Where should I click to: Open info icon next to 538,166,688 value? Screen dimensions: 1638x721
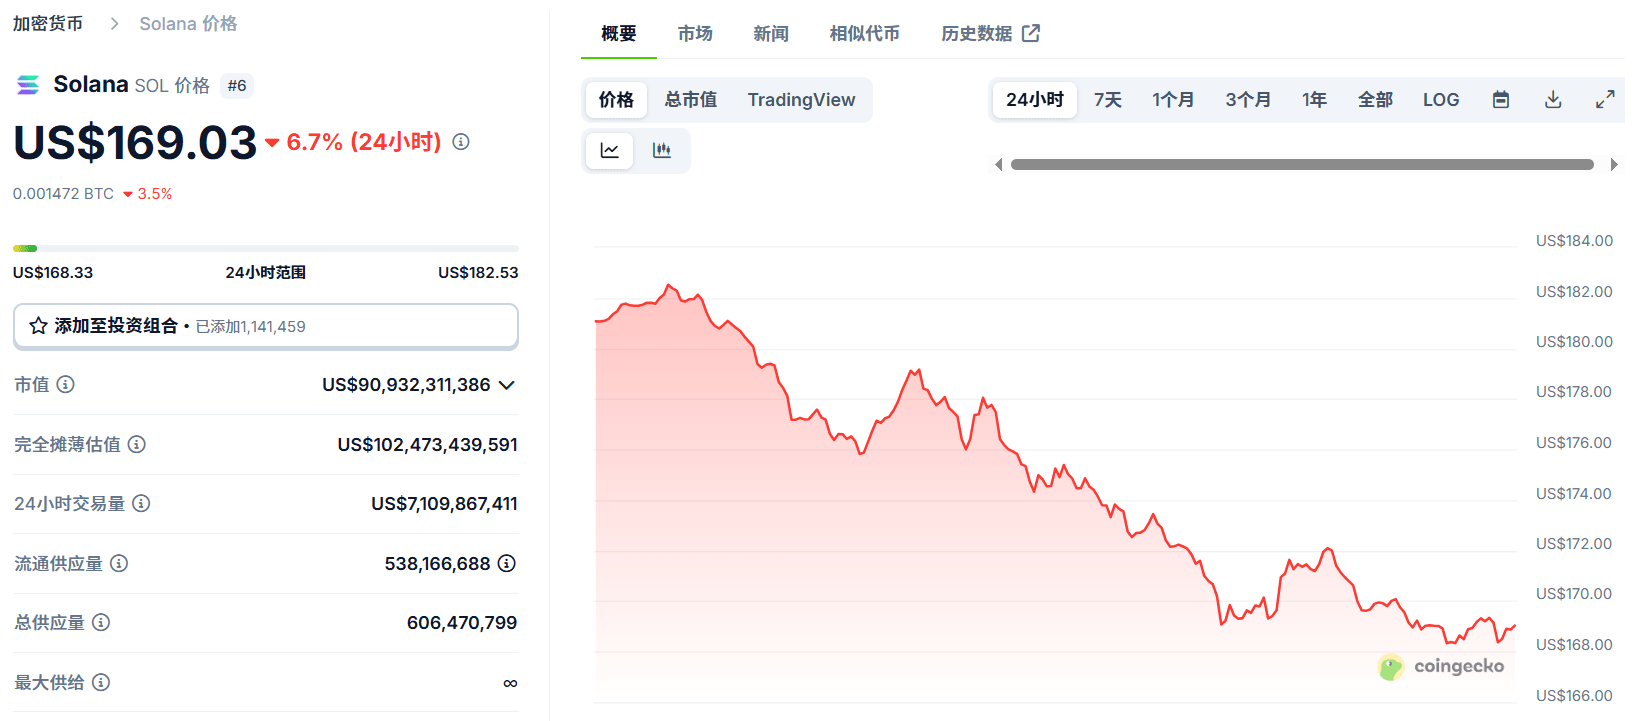coord(507,563)
